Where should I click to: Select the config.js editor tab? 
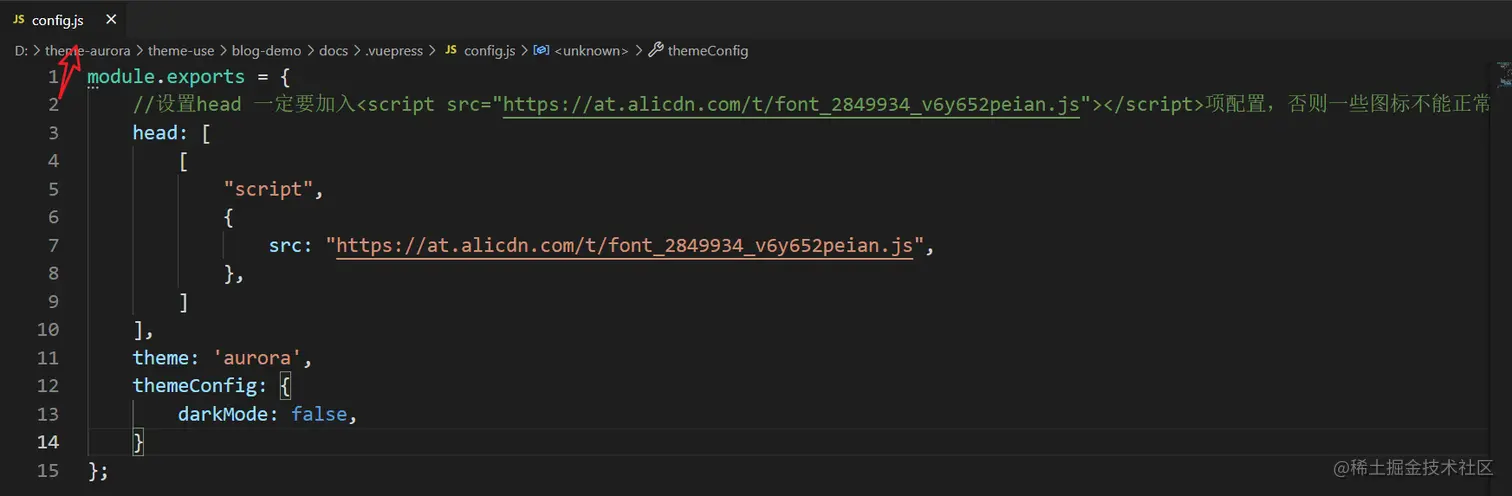[64, 20]
